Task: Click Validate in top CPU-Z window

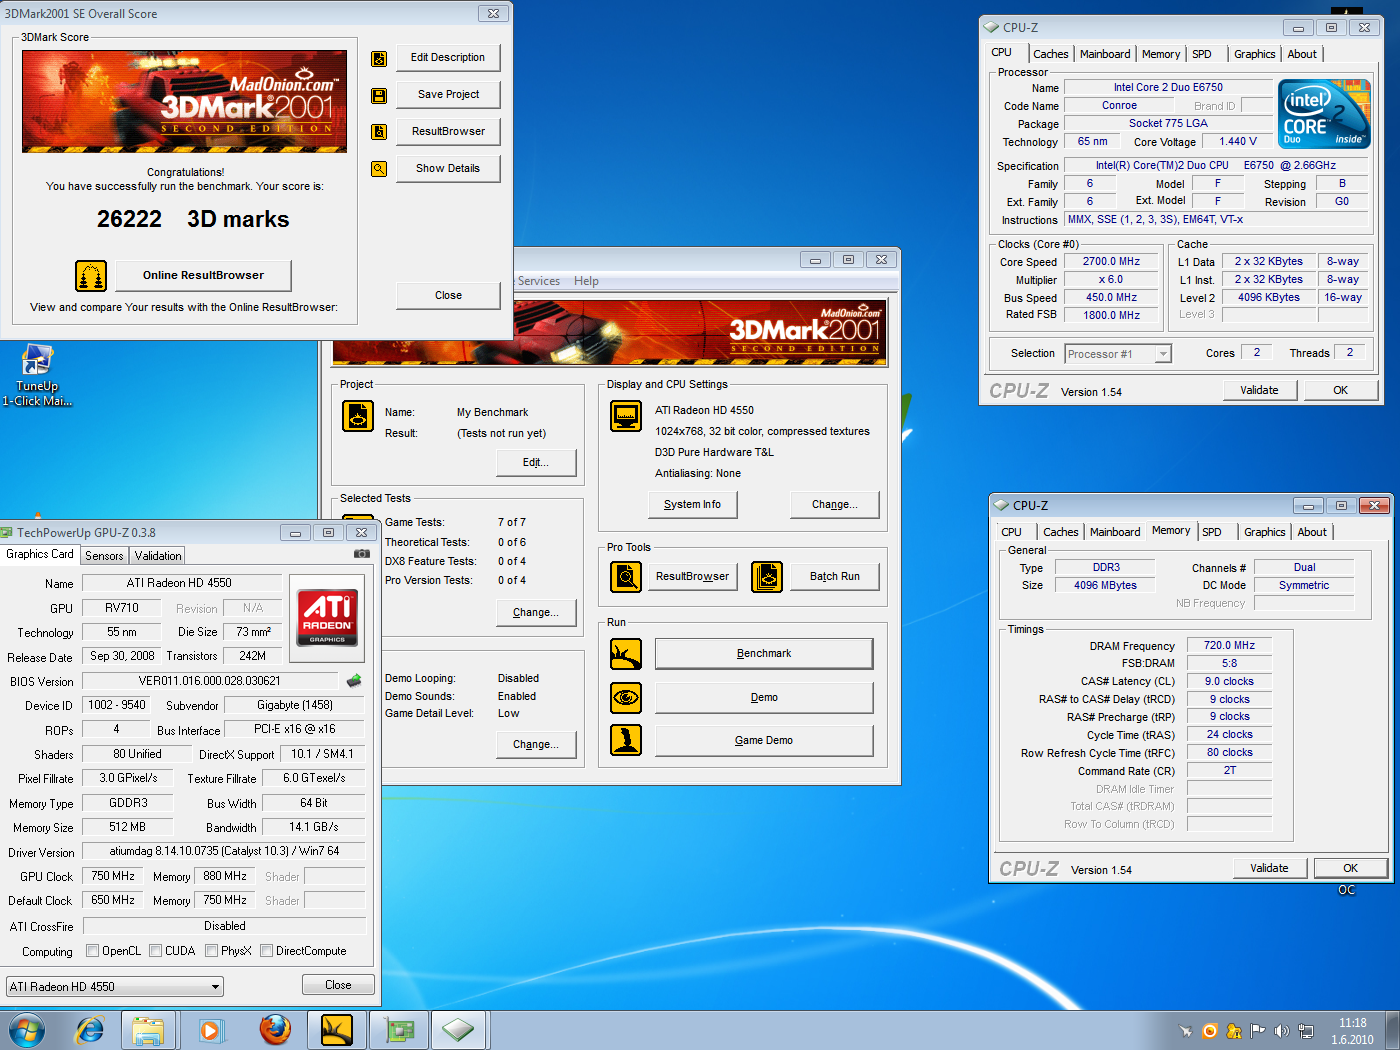Action: click(x=1259, y=390)
